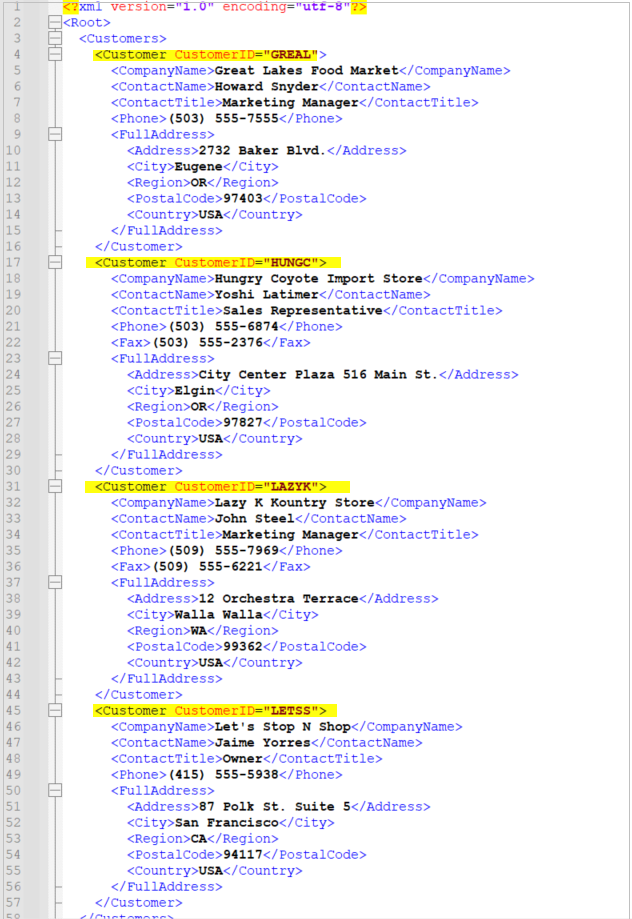This screenshot has width=632, height=919.
Task: Collapse the LETSS Customer node
Action: point(54,710)
